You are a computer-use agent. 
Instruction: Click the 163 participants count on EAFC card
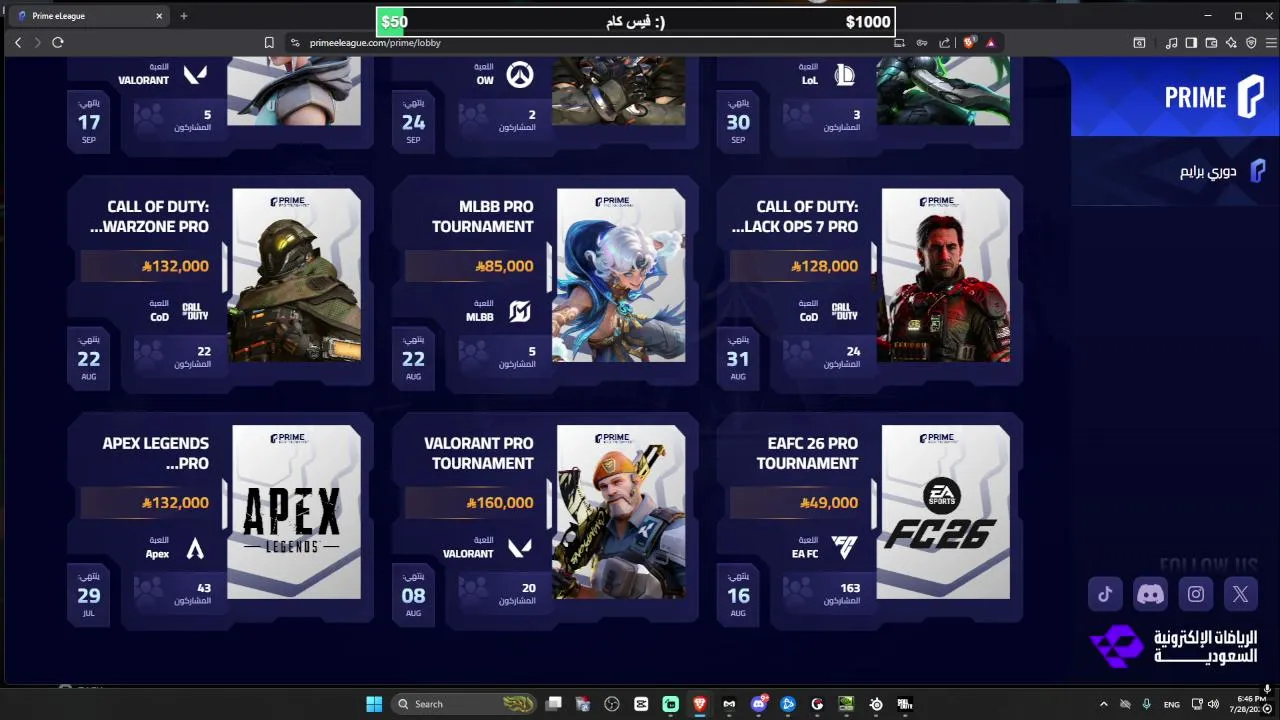coord(850,588)
